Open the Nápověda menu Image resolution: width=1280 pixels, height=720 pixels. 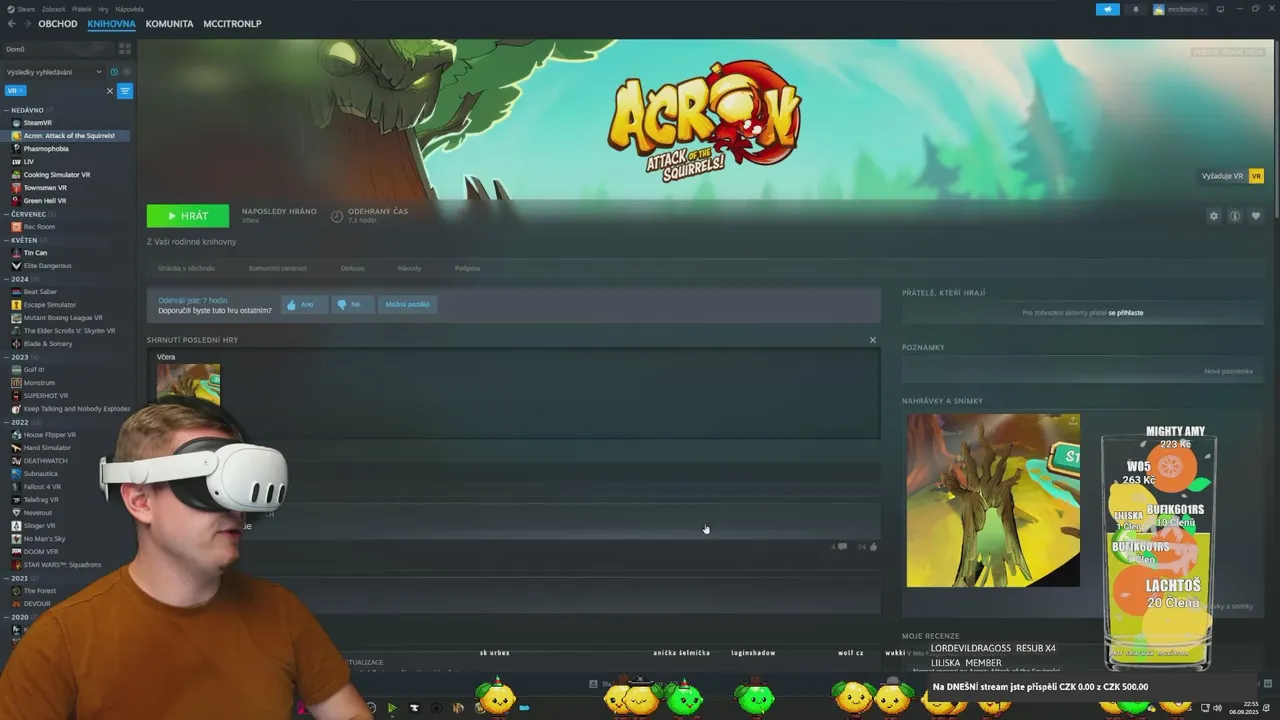pos(130,9)
